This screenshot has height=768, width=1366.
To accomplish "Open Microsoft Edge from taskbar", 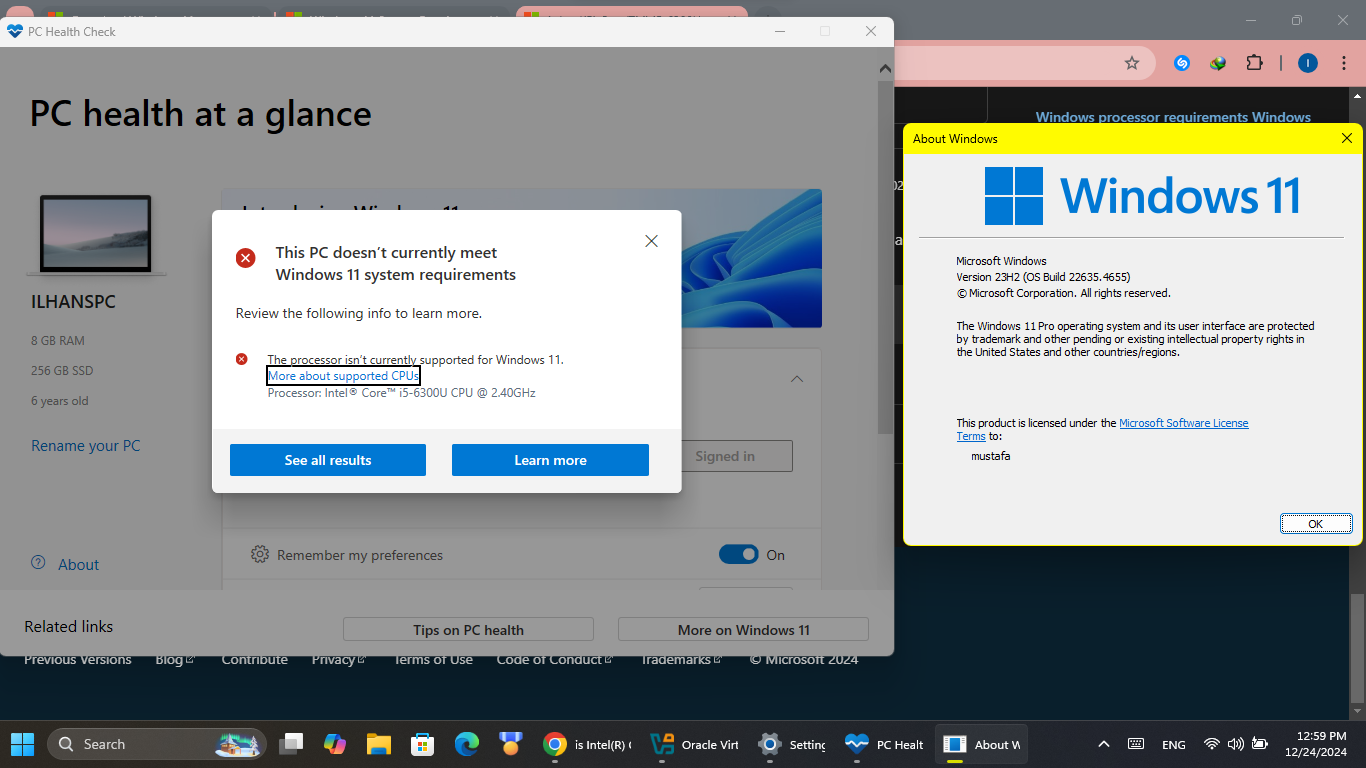I will coord(467,744).
